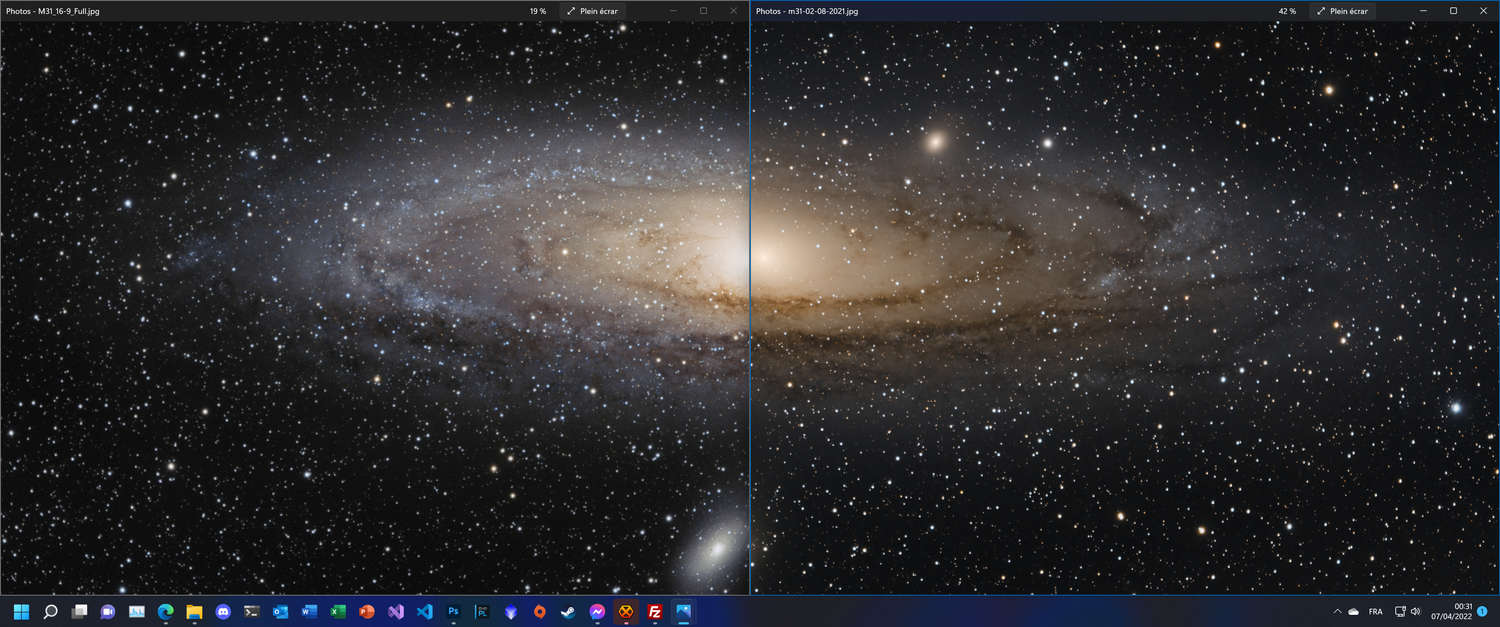Open Visual Studio from the taskbar

[395, 611]
